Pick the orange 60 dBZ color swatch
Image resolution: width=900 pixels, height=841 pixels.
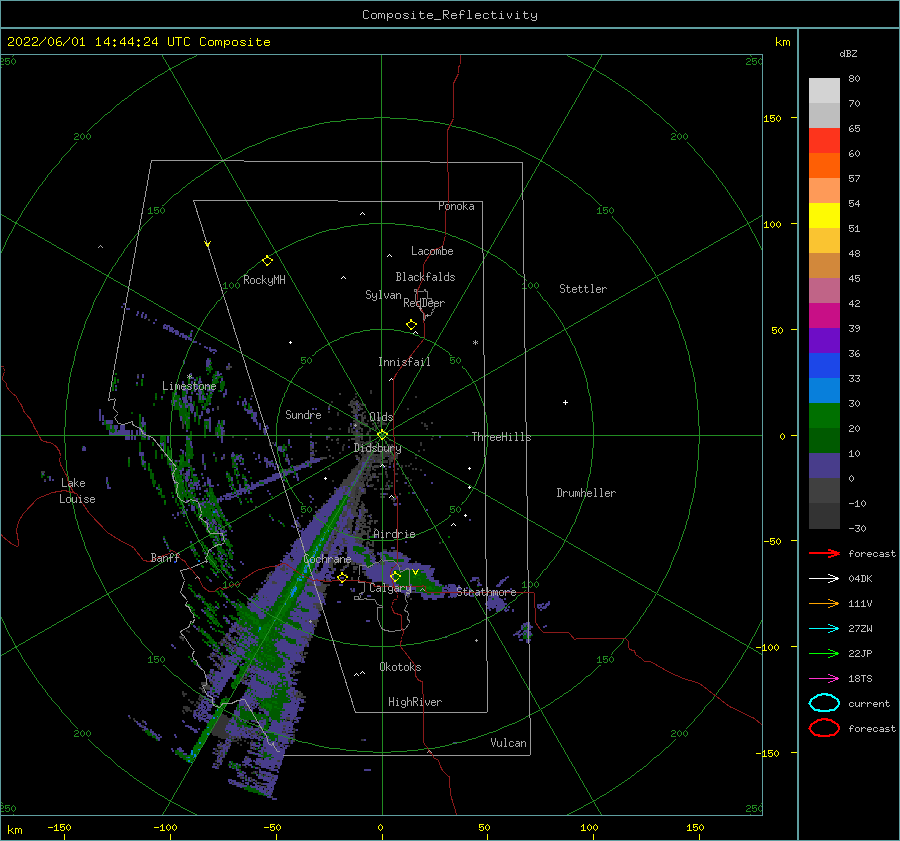(824, 165)
